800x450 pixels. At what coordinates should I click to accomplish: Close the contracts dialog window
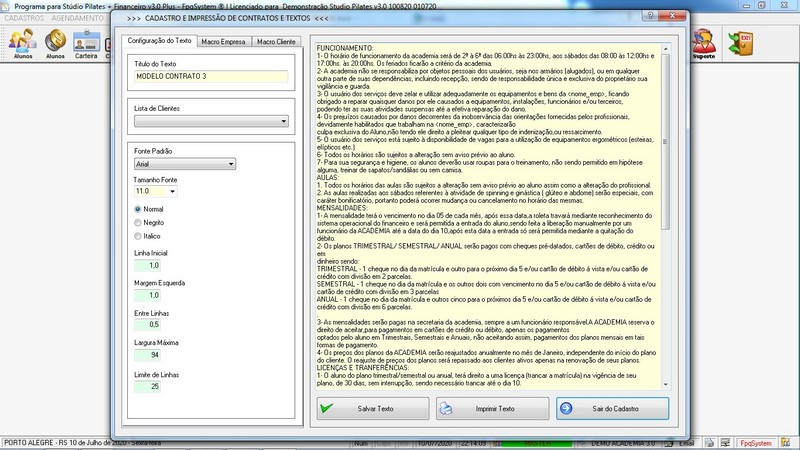(x=672, y=15)
